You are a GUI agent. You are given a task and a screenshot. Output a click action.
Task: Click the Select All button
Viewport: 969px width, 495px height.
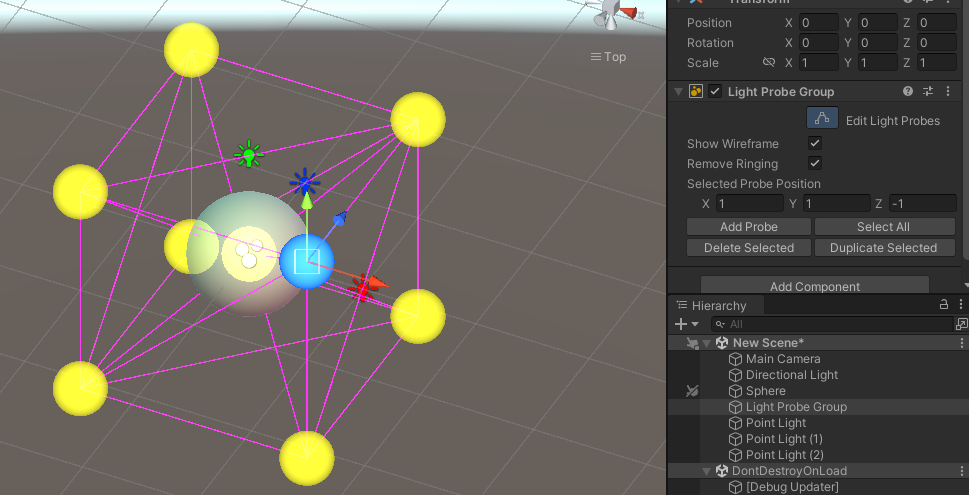[x=884, y=227]
